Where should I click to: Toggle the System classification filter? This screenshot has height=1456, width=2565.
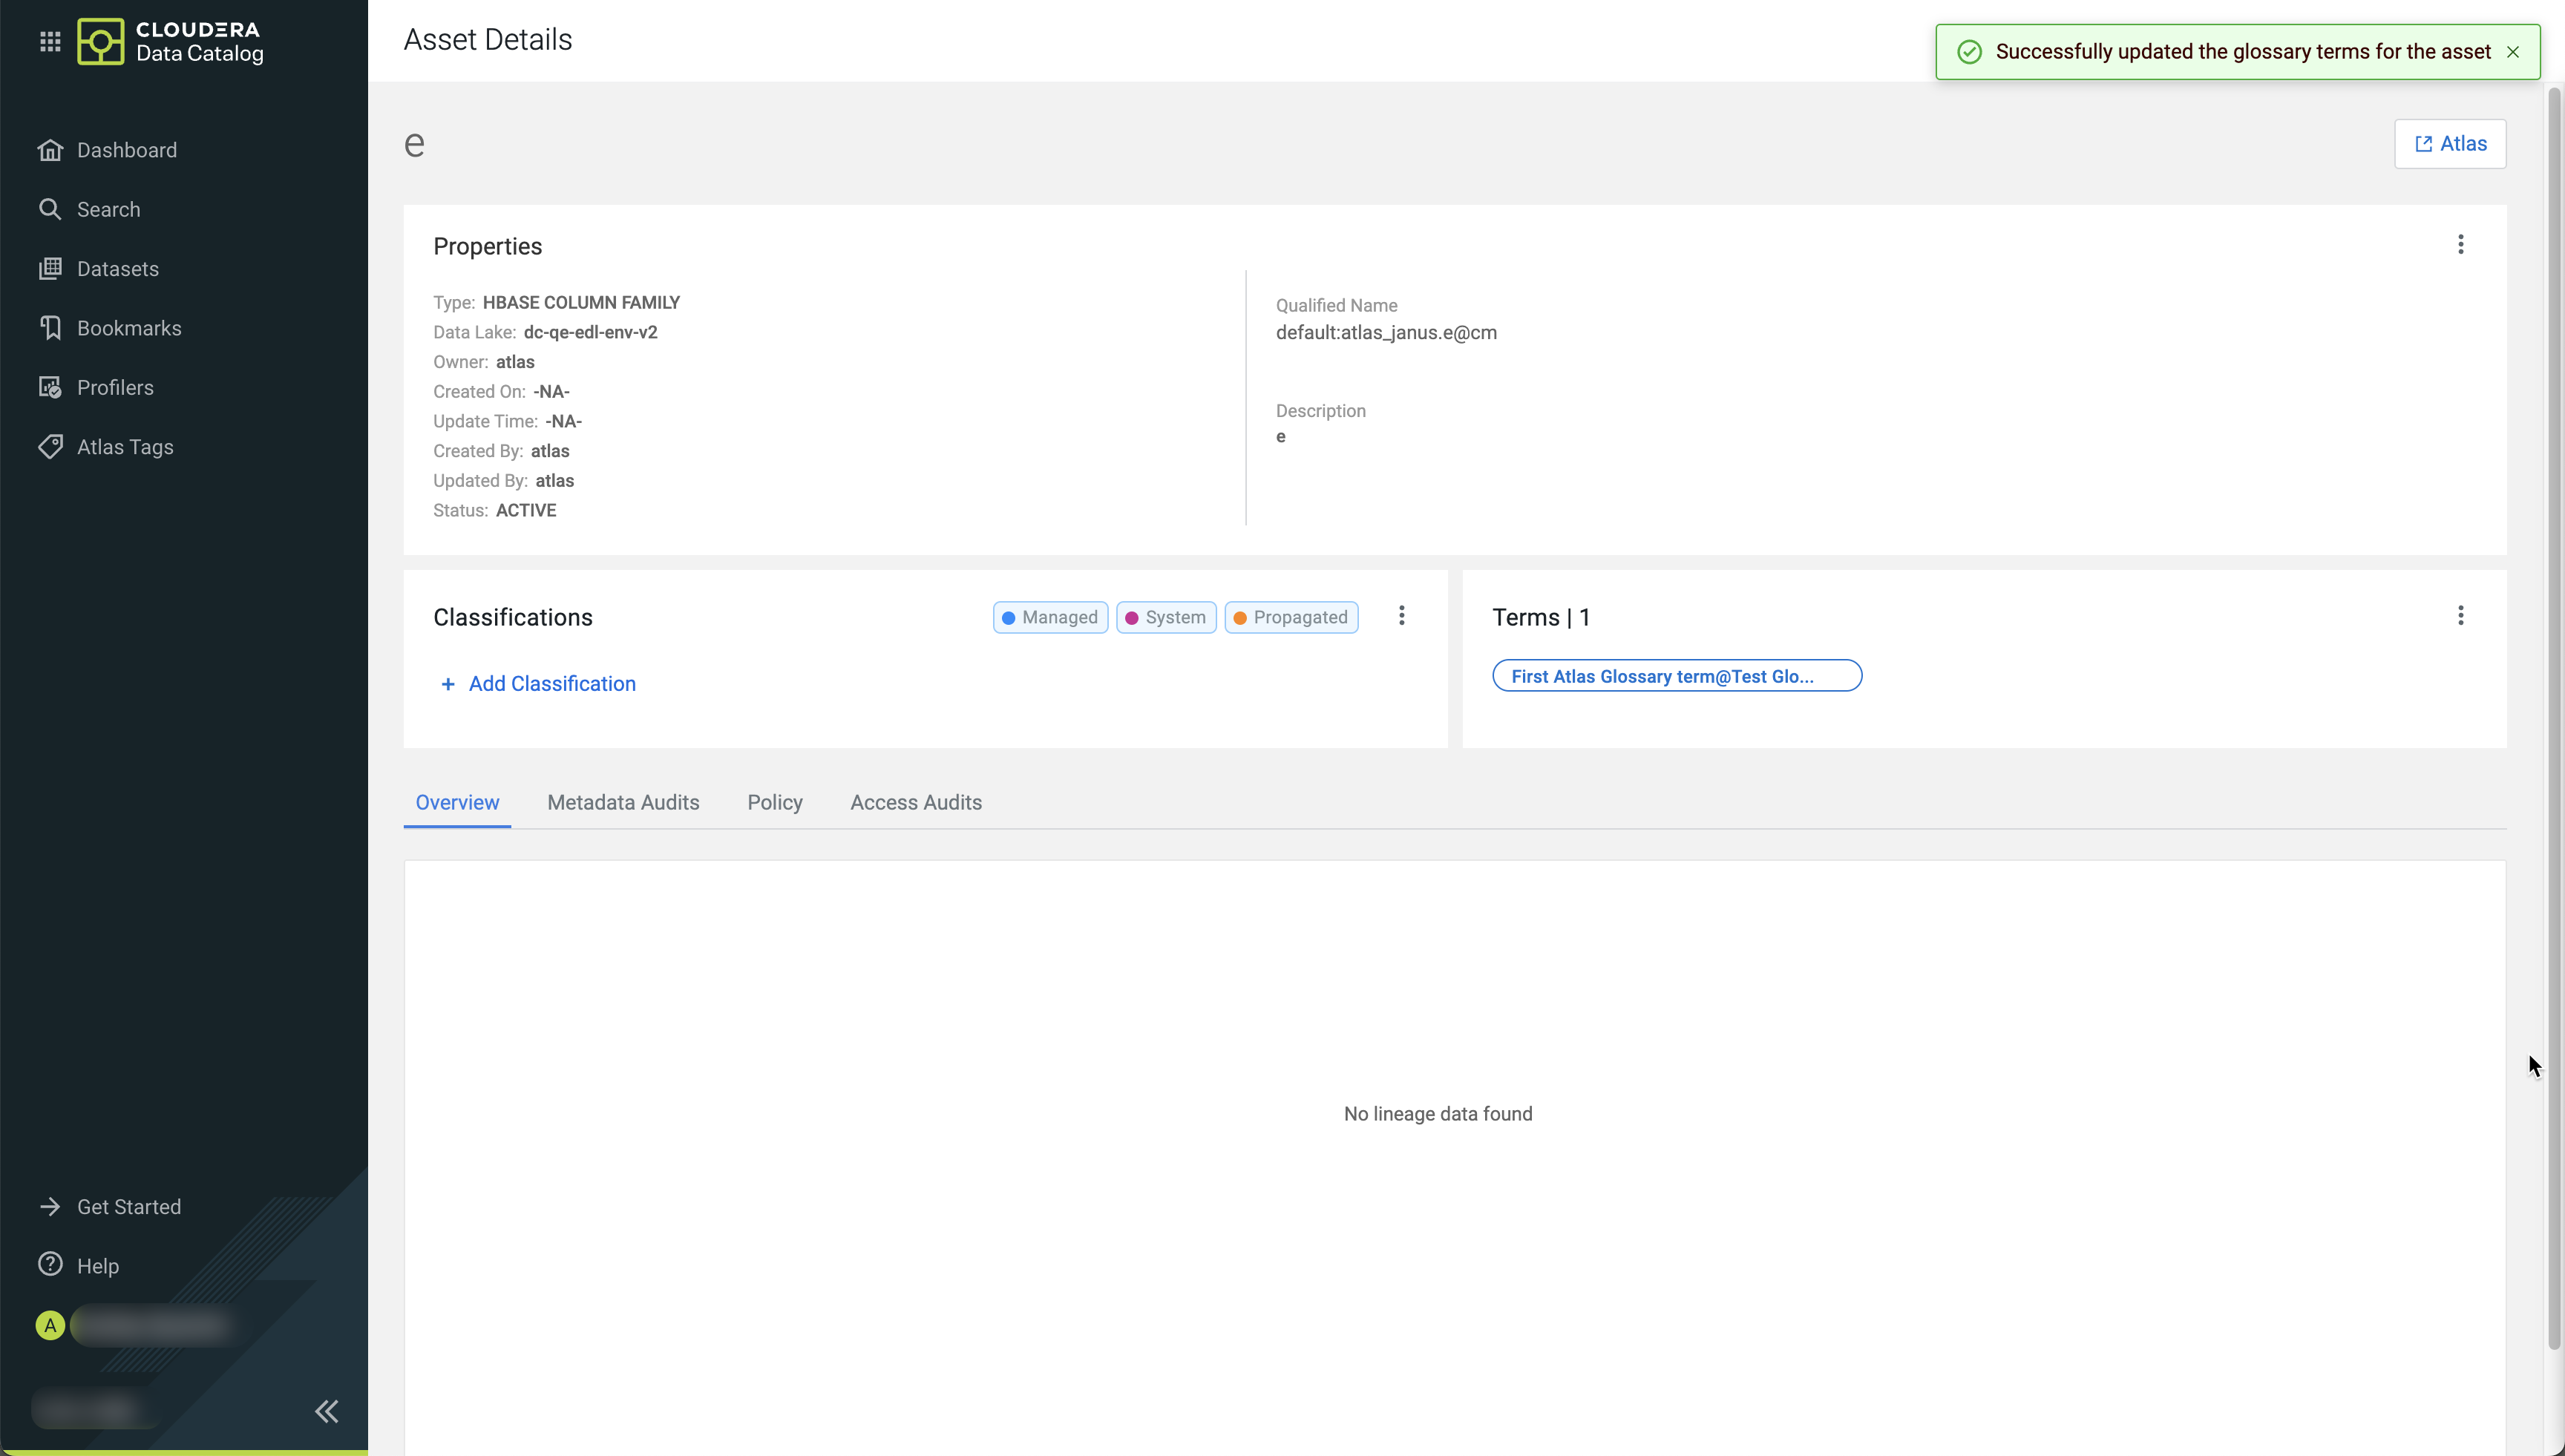(1166, 618)
